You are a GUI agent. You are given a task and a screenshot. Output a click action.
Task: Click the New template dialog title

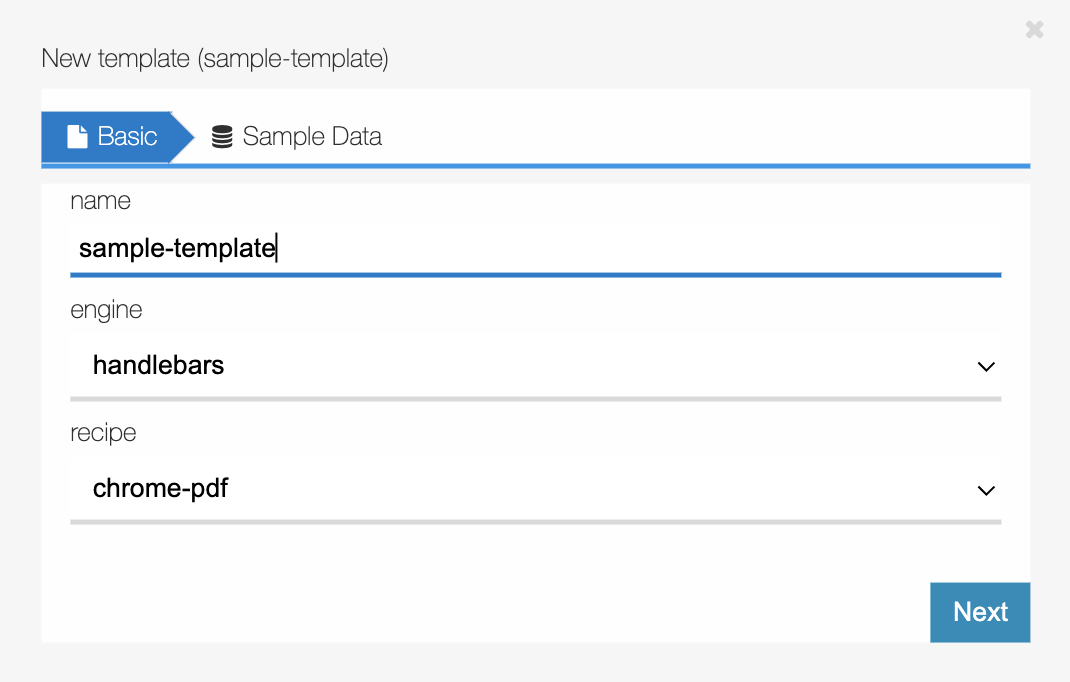coord(215,59)
